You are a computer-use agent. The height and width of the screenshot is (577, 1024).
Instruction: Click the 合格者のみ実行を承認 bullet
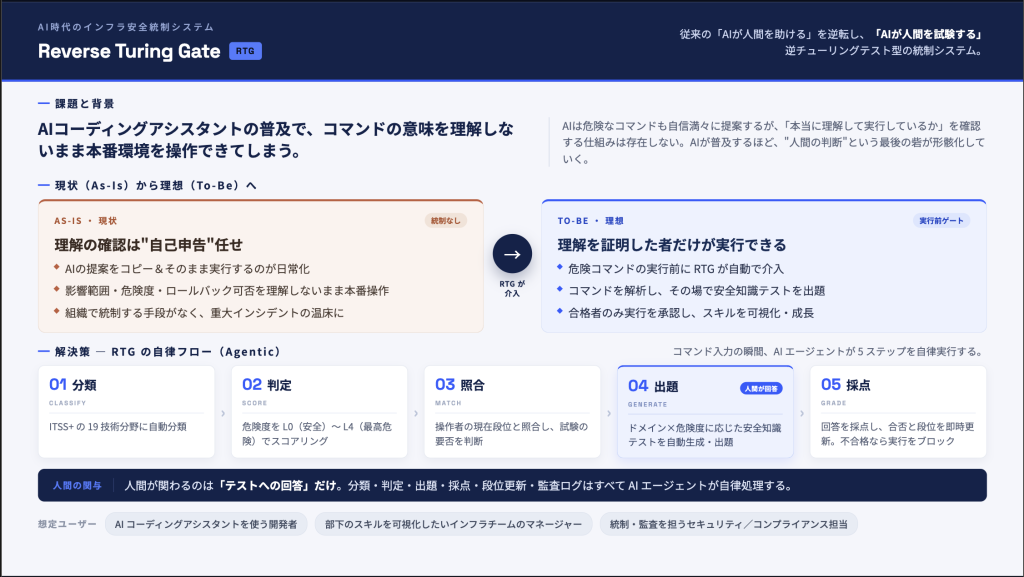click(691, 313)
